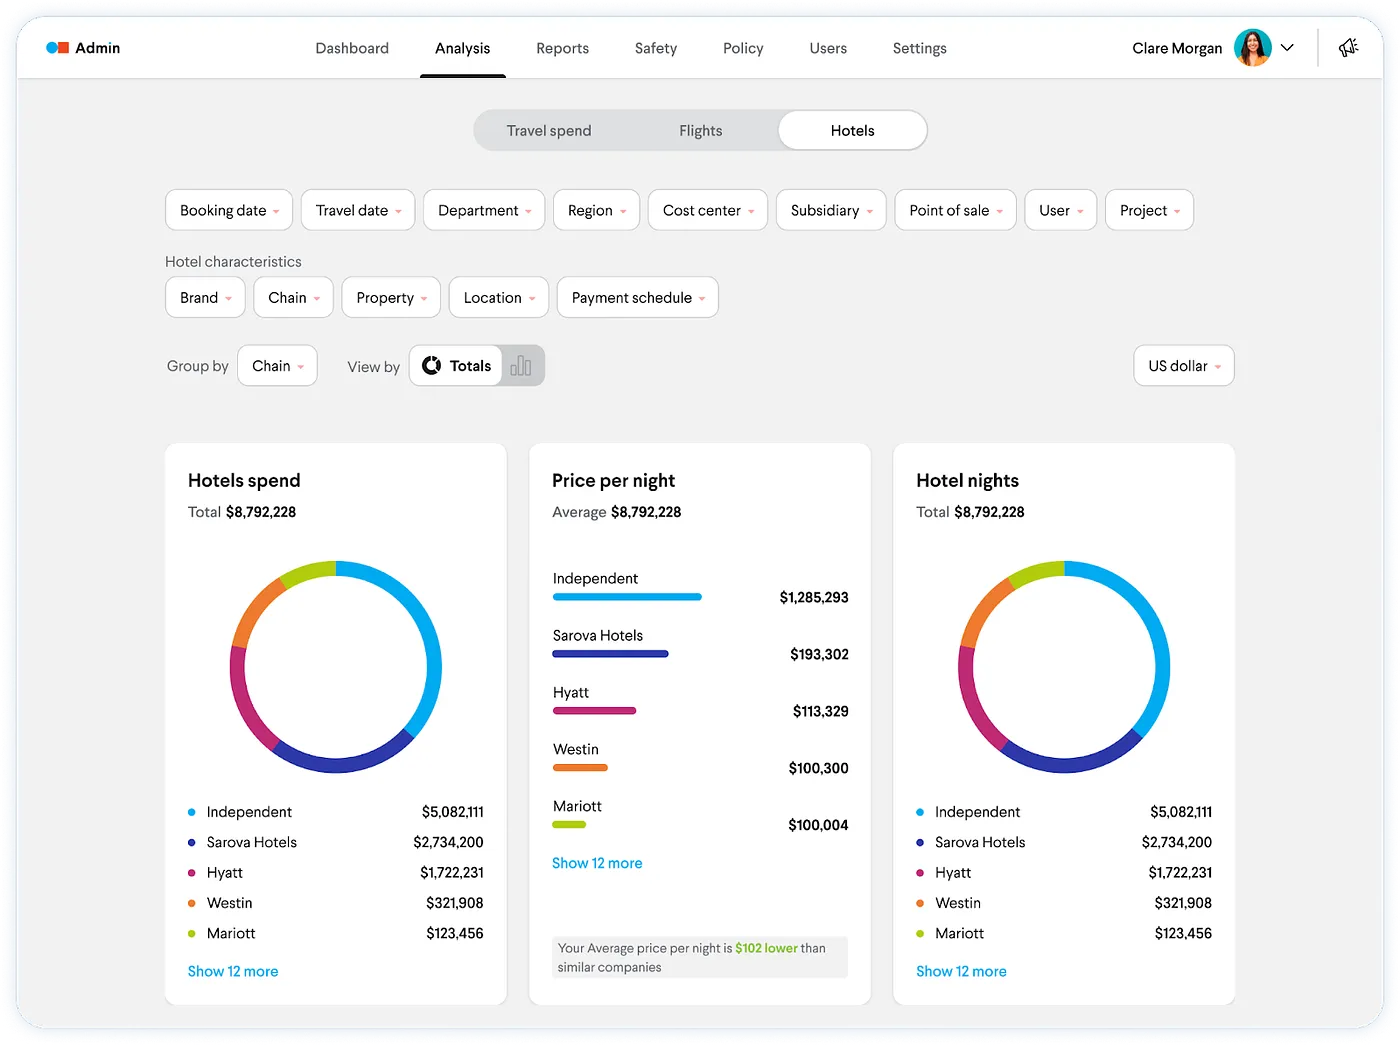
Task: Select the Hotels segment
Action: (x=852, y=131)
